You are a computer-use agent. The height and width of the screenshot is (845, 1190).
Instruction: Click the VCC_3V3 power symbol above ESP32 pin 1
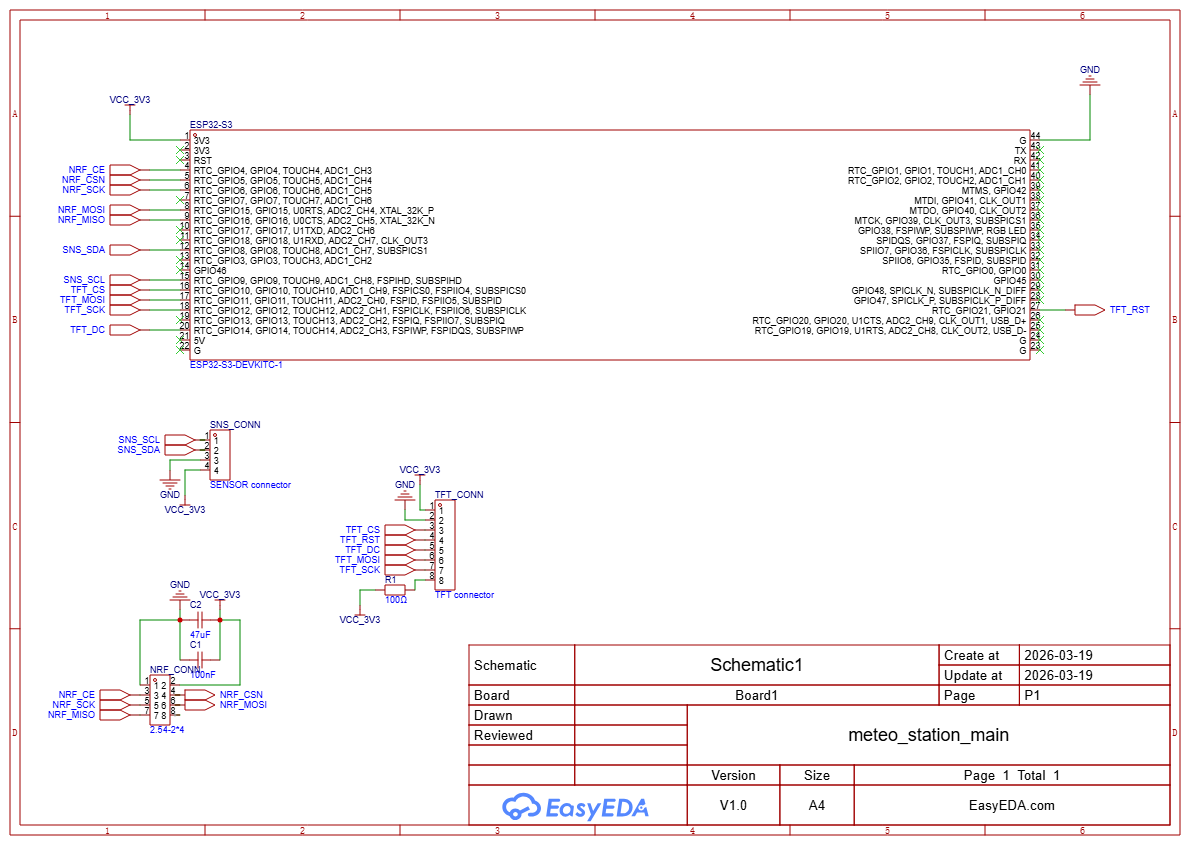tap(130, 101)
